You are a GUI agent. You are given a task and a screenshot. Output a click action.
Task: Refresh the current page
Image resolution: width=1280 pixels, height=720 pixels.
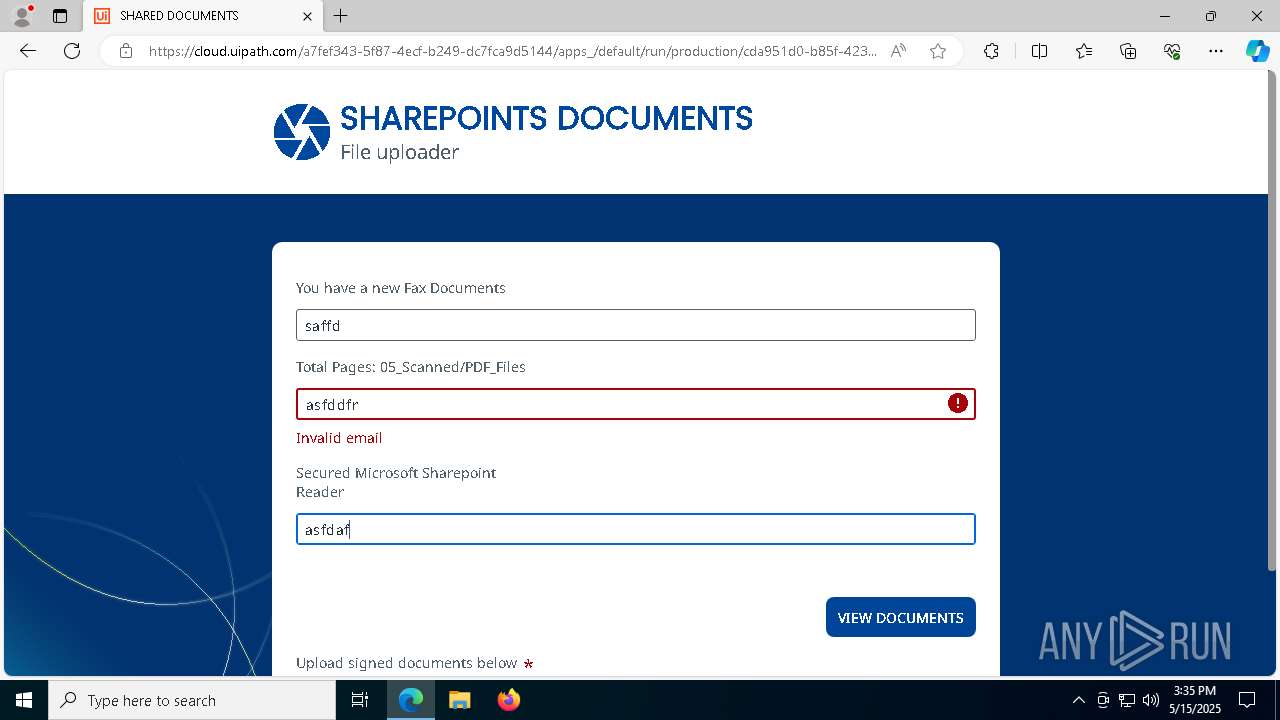[72, 51]
